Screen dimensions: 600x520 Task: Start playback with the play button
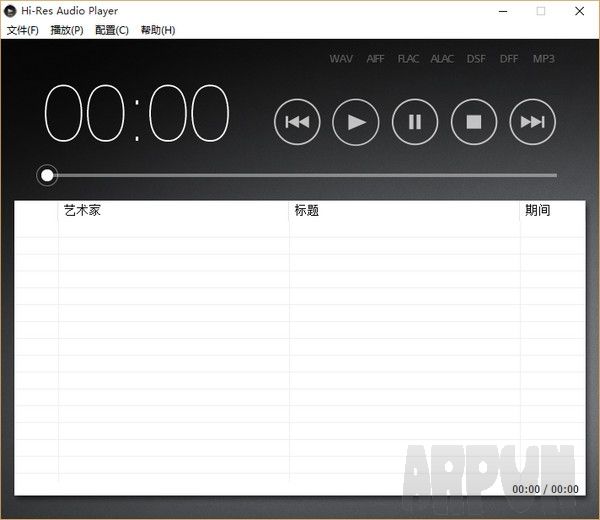click(x=356, y=122)
